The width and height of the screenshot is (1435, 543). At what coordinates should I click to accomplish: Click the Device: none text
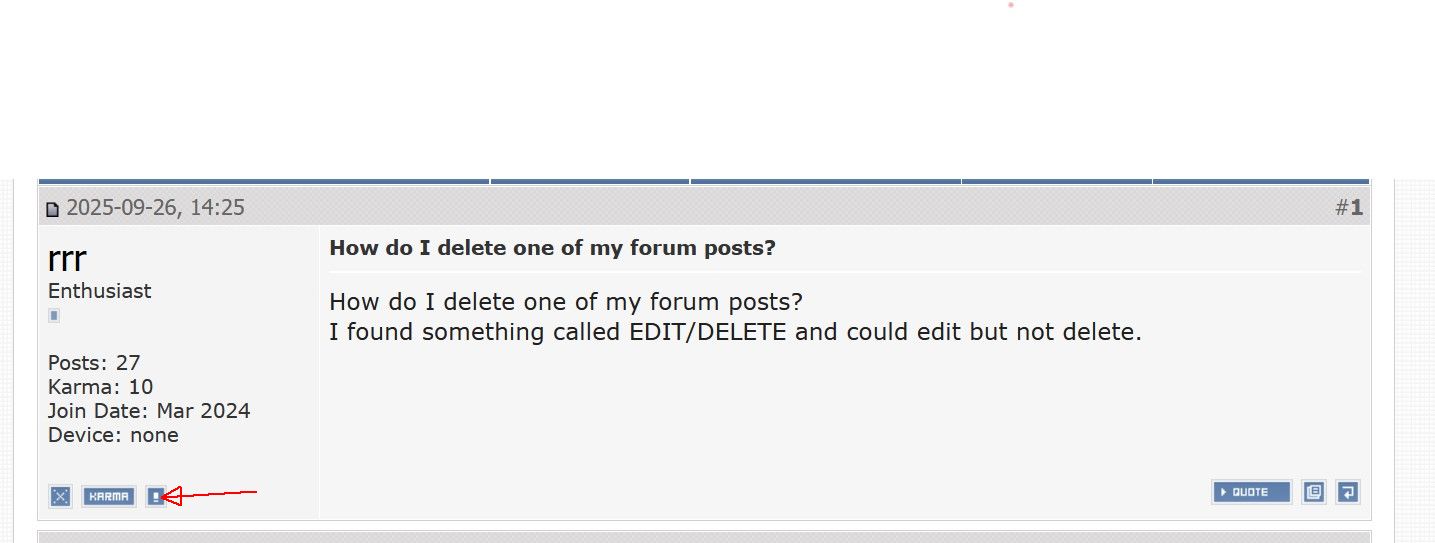113,435
